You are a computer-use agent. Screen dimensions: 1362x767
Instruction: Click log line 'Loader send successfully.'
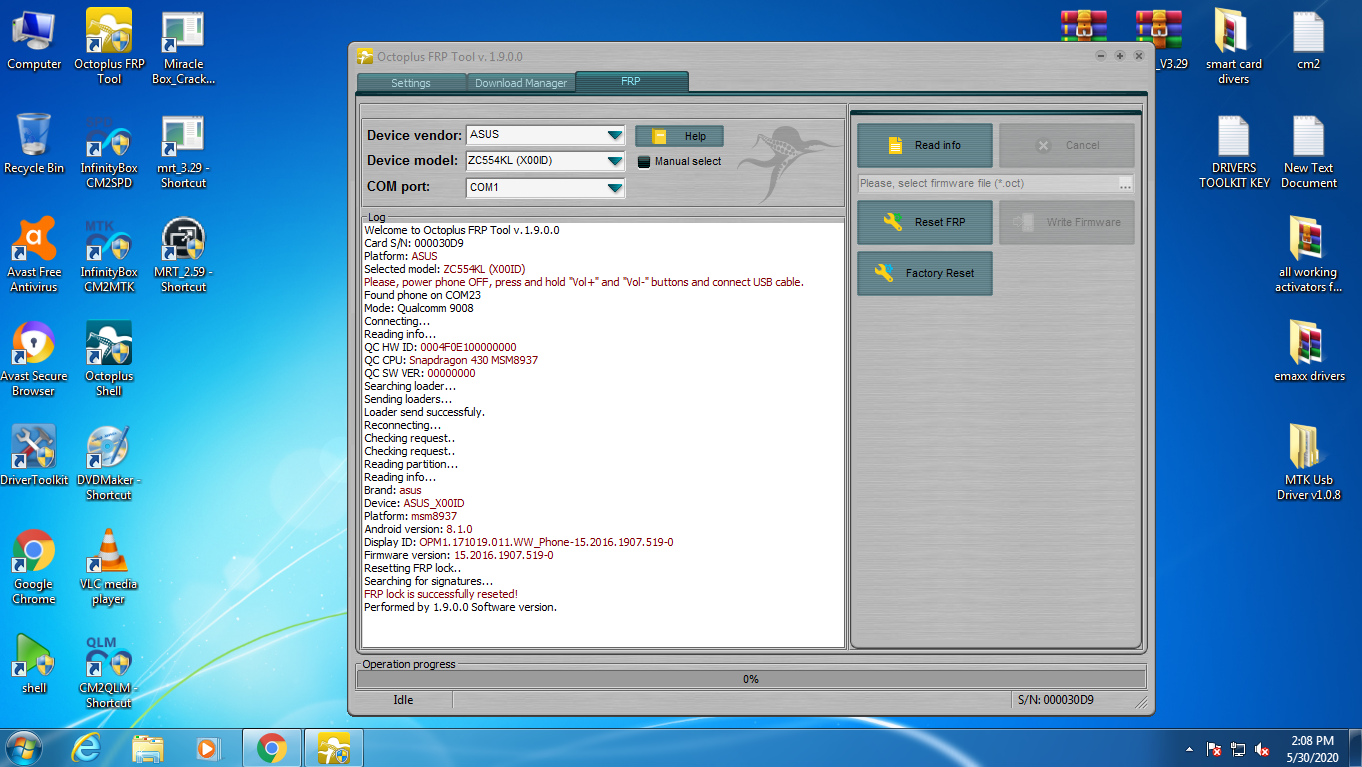coord(424,412)
